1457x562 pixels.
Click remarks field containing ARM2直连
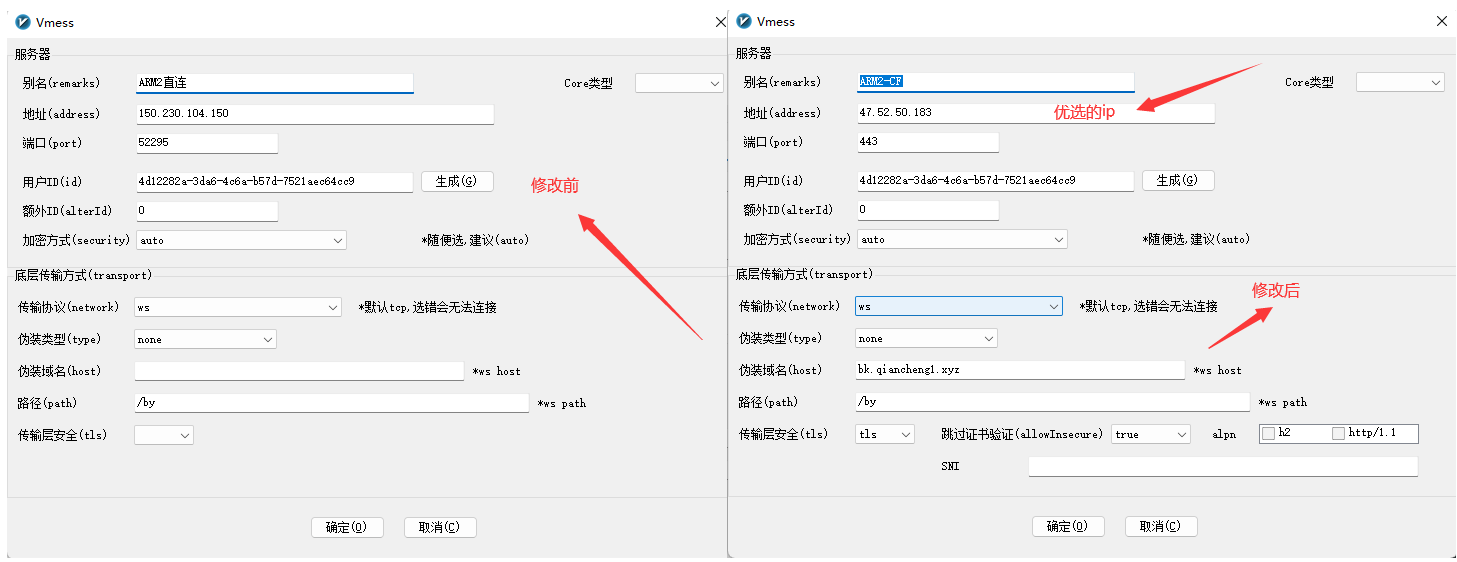coord(274,83)
